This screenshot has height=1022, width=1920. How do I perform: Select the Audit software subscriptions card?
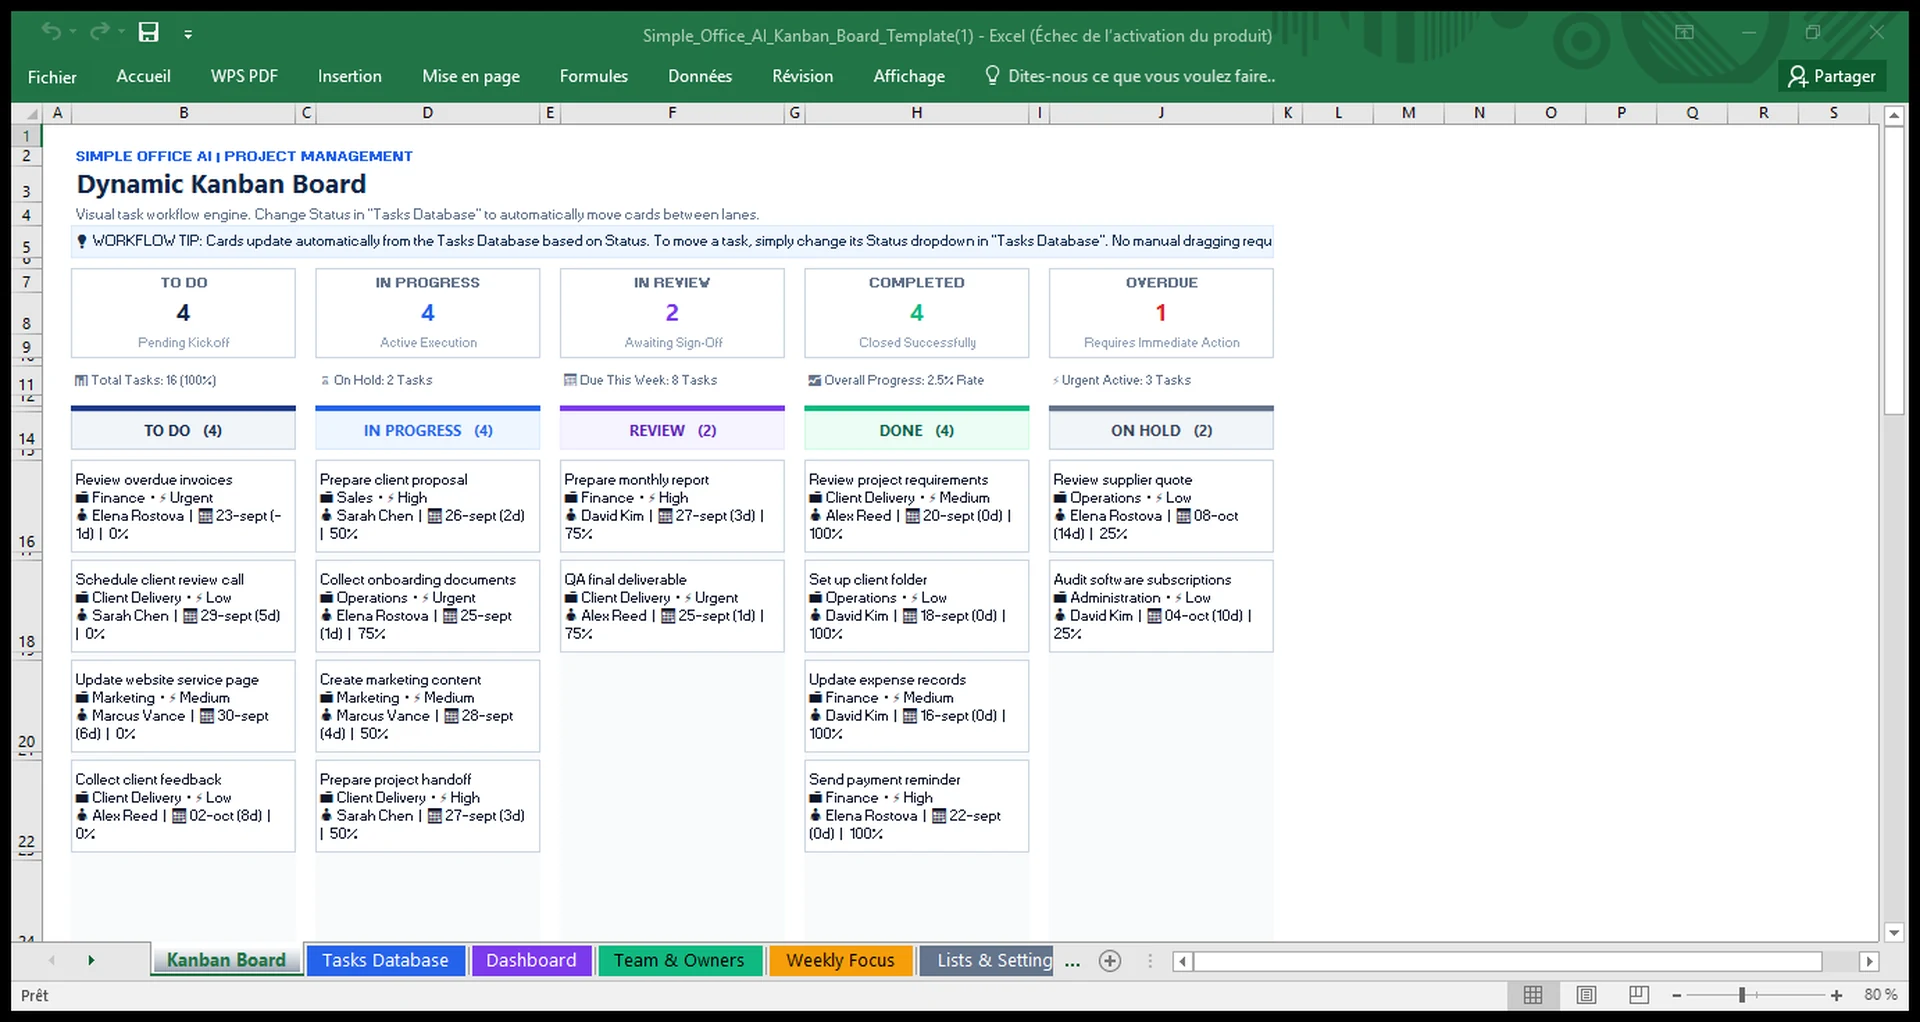coord(1161,606)
